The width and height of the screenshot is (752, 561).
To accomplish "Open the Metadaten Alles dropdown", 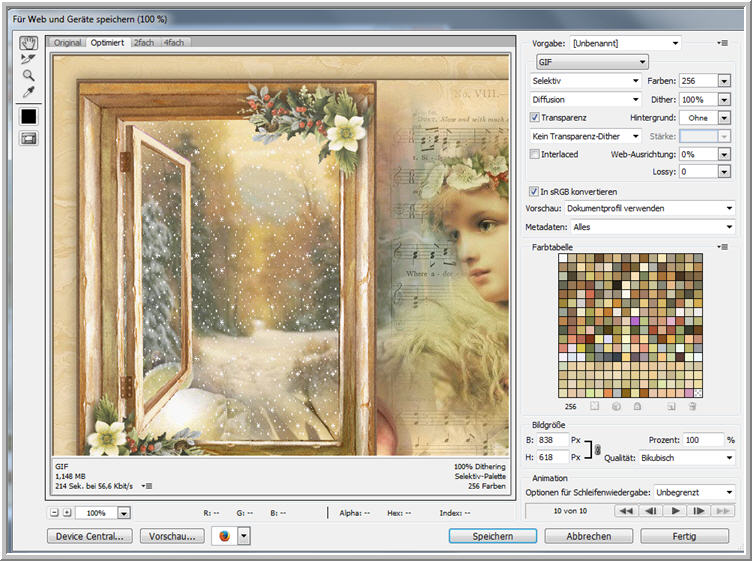I will [652, 227].
